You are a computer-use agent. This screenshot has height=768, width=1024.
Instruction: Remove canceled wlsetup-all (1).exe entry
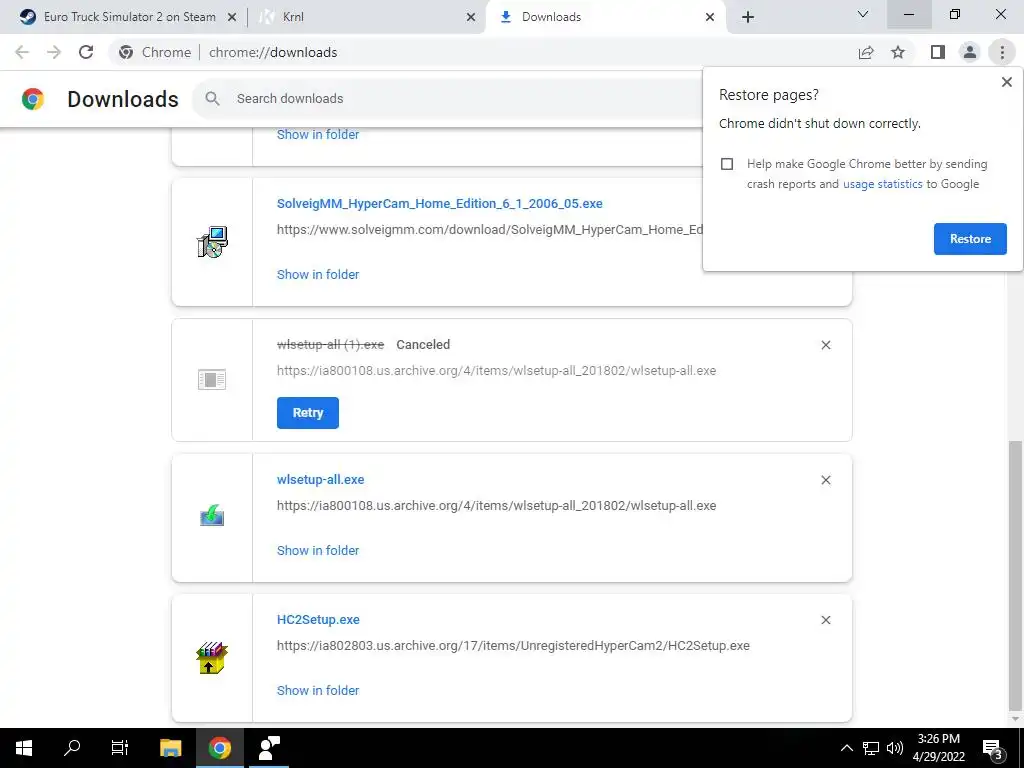pyautogui.click(x=825, y=345)
